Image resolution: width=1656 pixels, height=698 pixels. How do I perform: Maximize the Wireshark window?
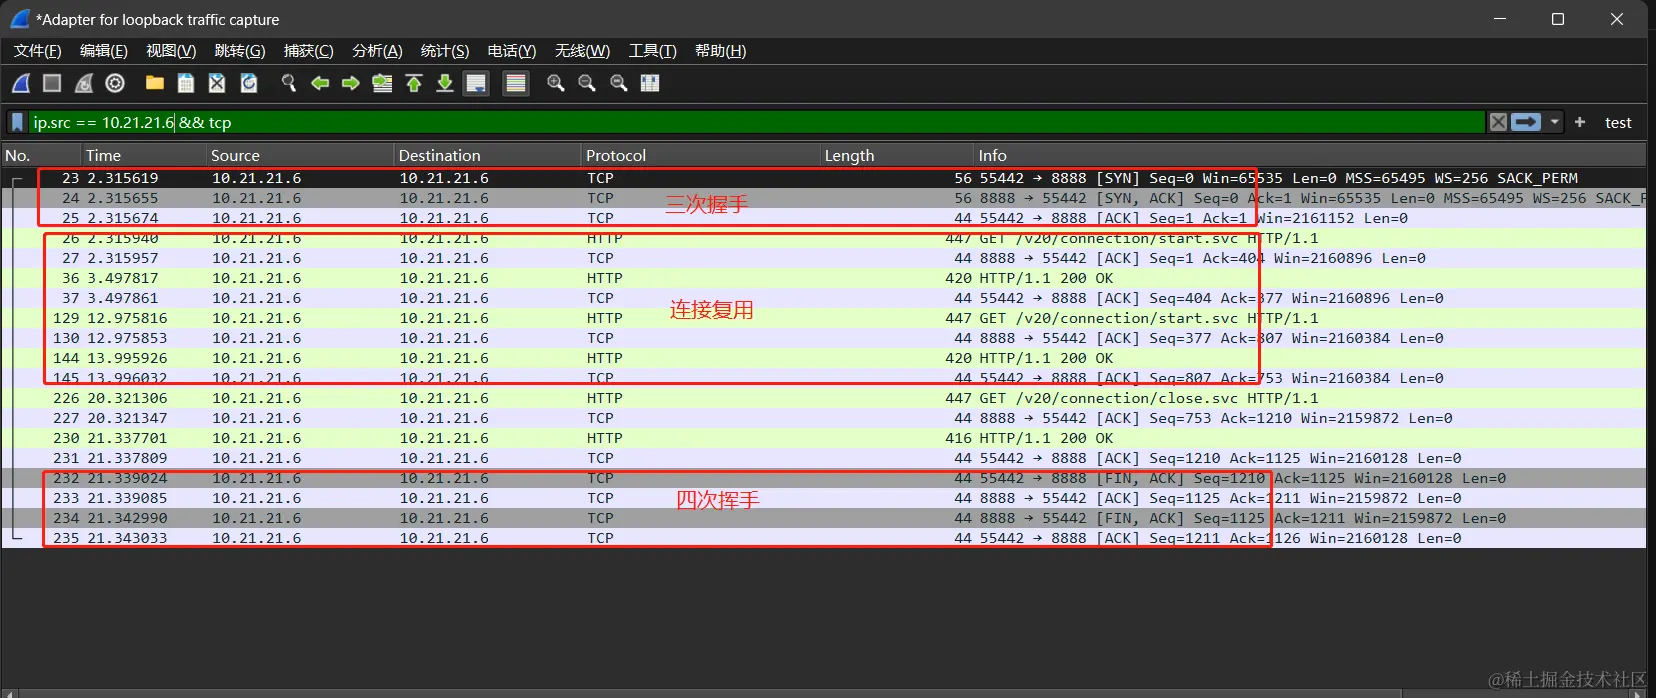click(x=1557, y=19)
